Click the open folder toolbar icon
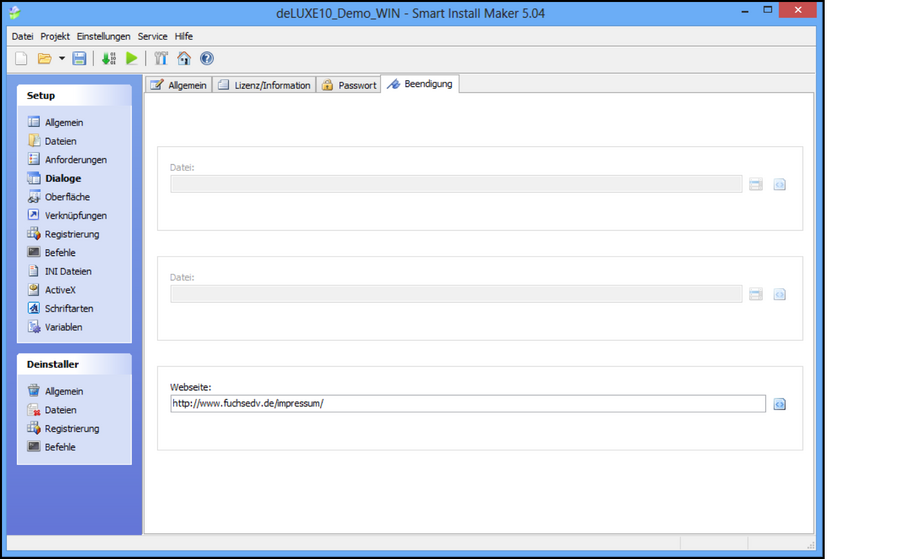Viewport: 900px width, 559px height. [44, 59]
